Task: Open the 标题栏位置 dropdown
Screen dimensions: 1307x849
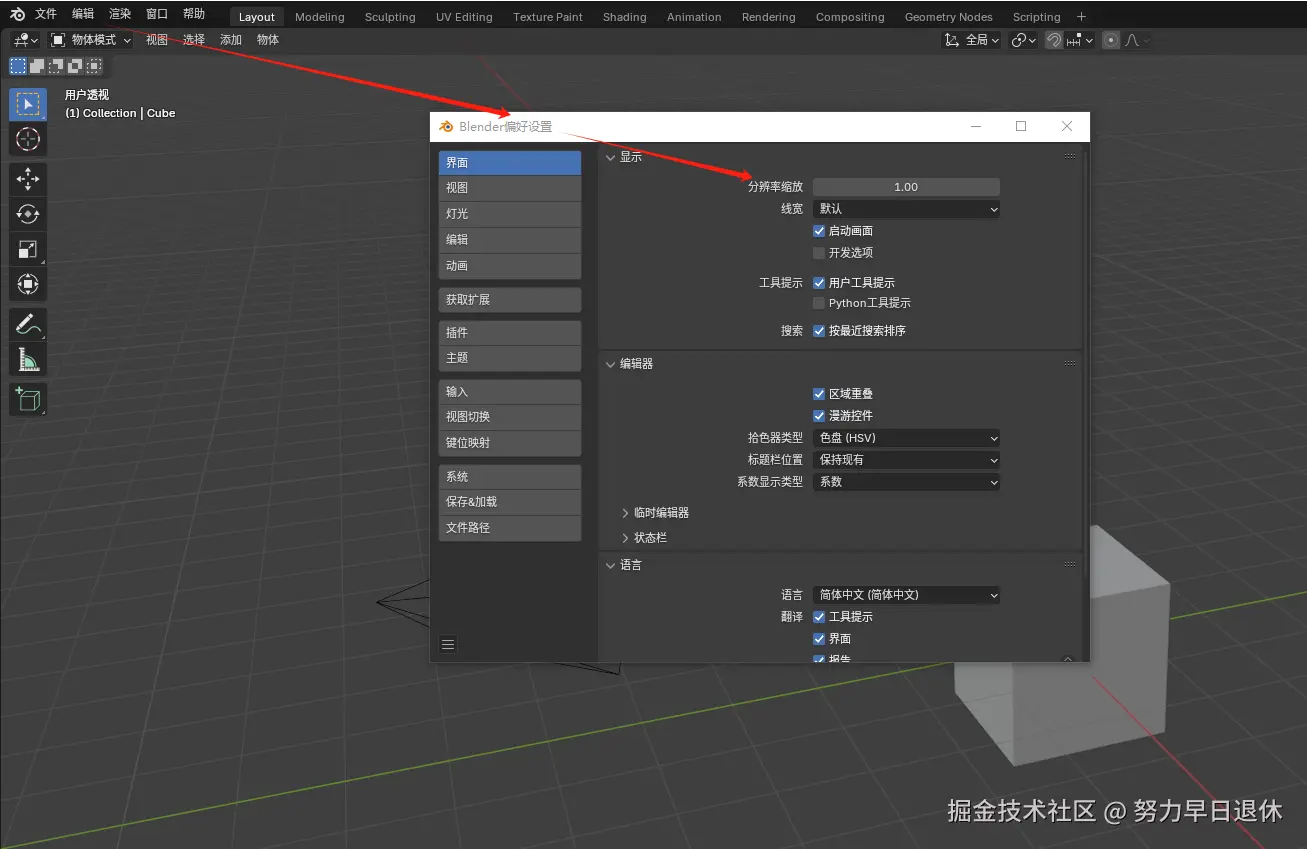Action: (906, 460)
